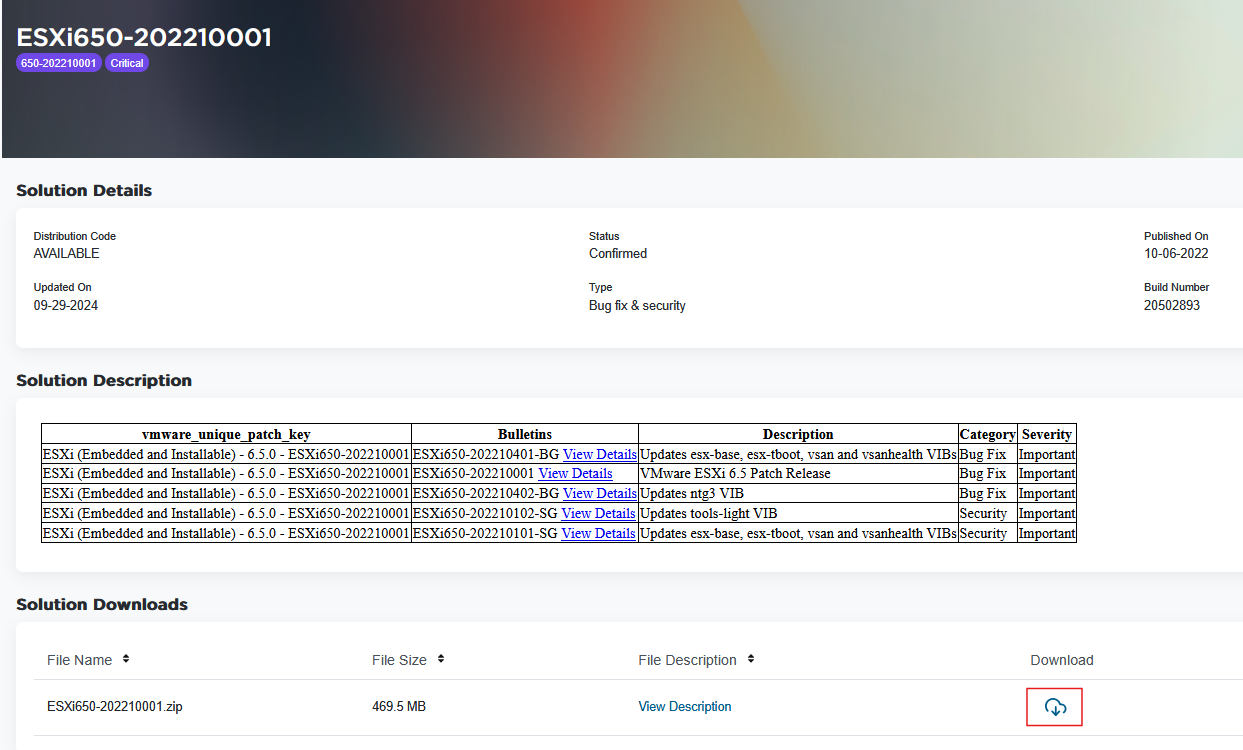Click the download cloud icon for ESXi650-202210001.zip
This screenshot has width=1243, height=750.
(x=1055, y=707)
